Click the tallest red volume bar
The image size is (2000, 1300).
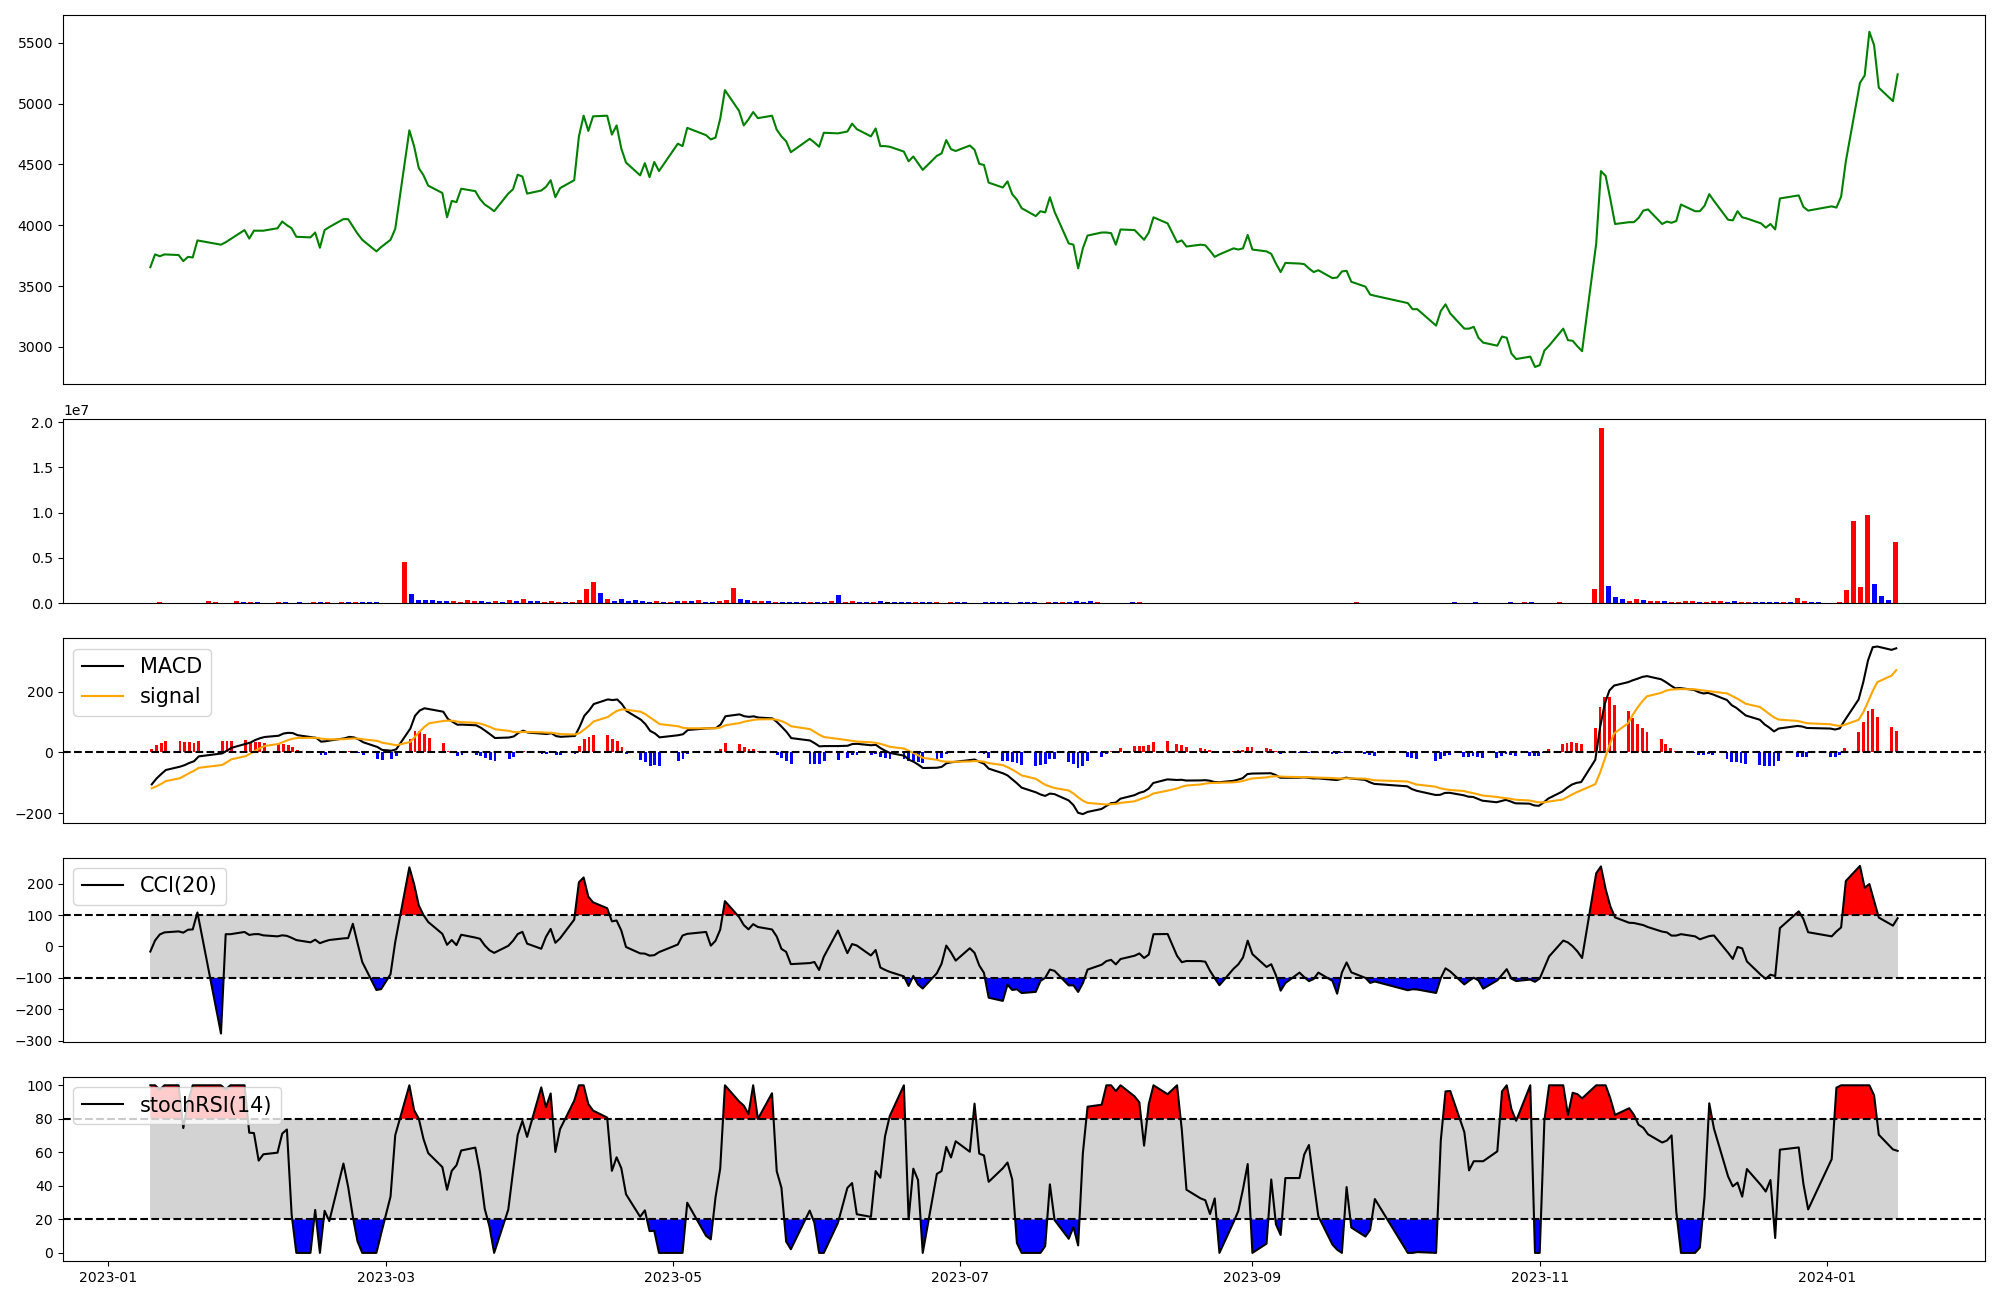(x=1601, y=515)
